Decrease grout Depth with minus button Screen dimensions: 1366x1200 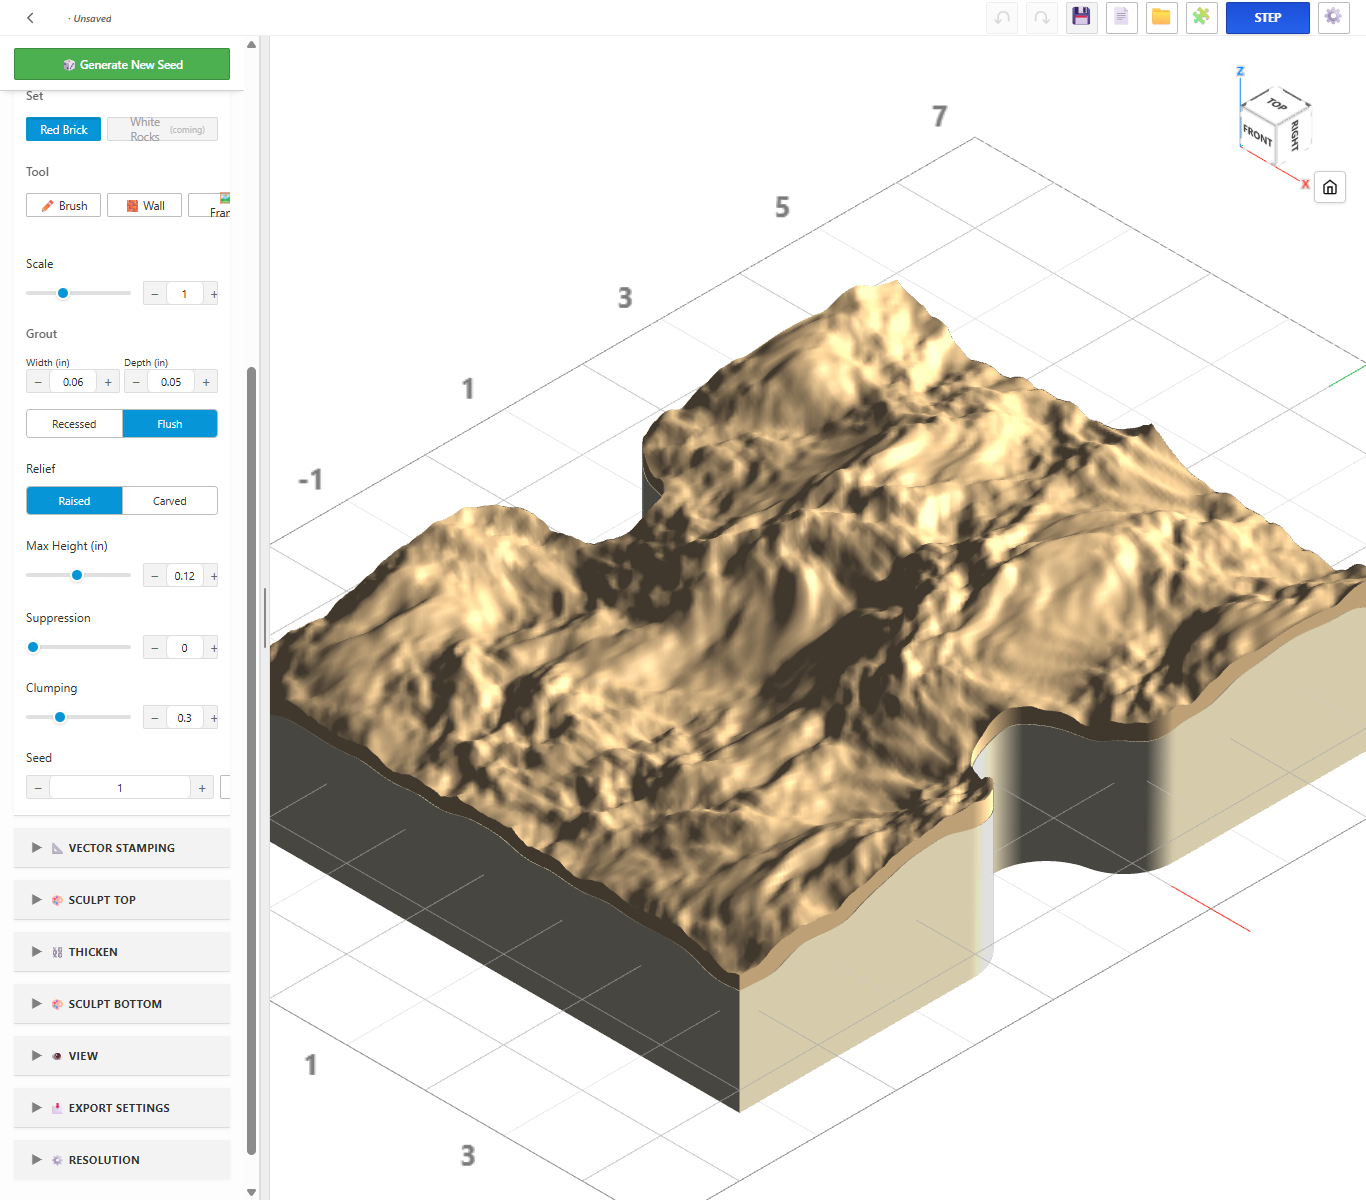136,382
